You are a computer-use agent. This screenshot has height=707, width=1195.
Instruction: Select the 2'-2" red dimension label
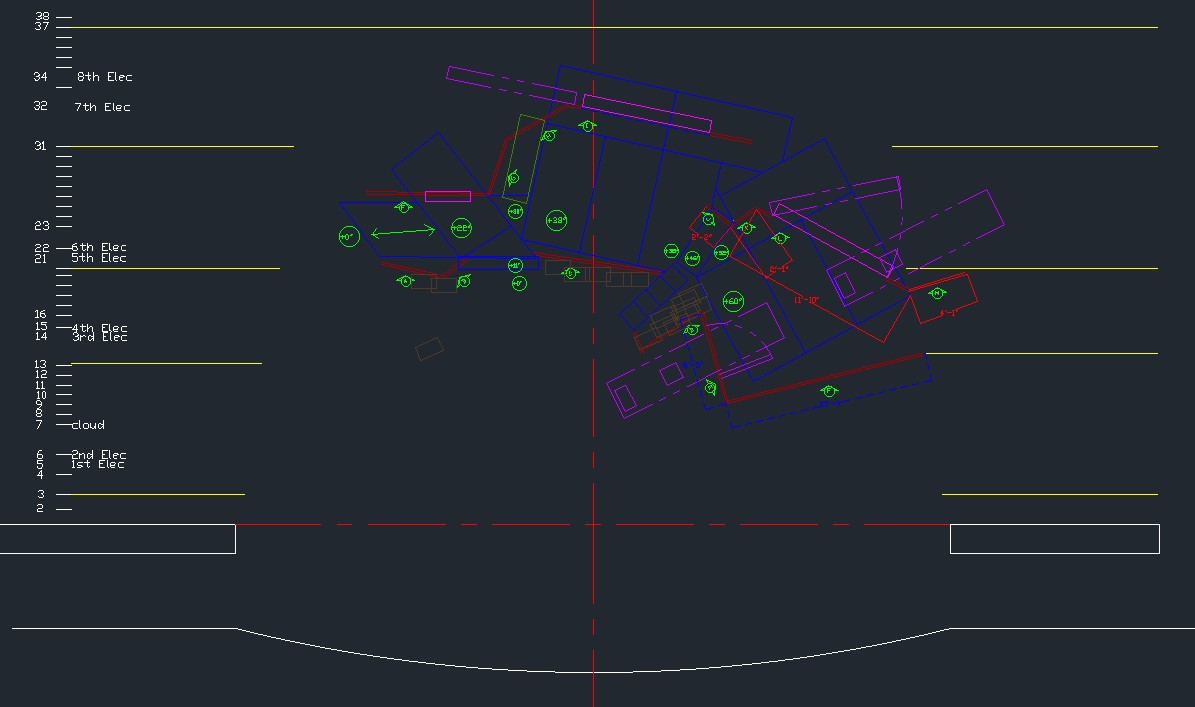click(x=701, y=237)
